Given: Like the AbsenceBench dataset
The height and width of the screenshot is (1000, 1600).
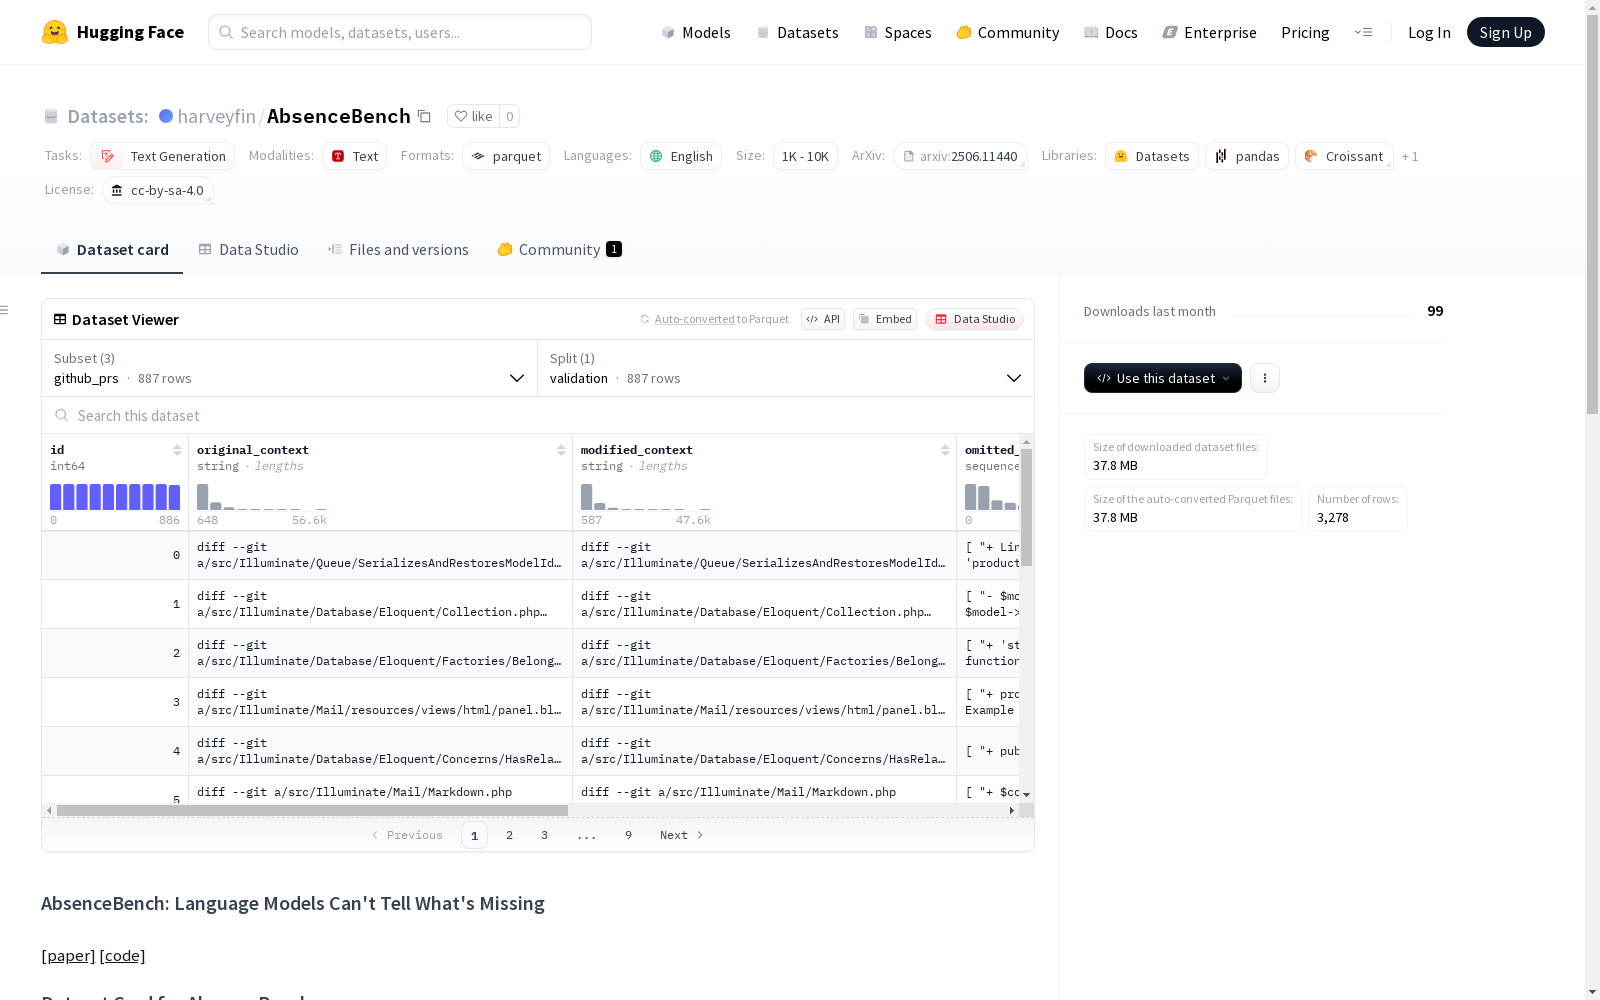Looking at the screenshot, I should [x=473, y=116].
